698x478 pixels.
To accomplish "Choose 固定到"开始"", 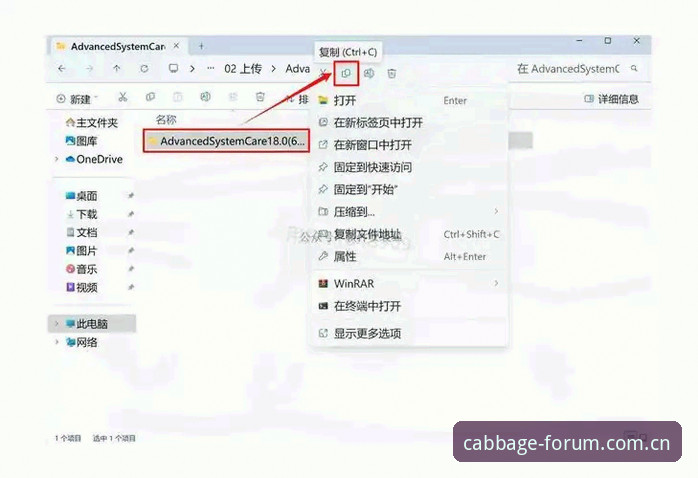I will 409,189.
